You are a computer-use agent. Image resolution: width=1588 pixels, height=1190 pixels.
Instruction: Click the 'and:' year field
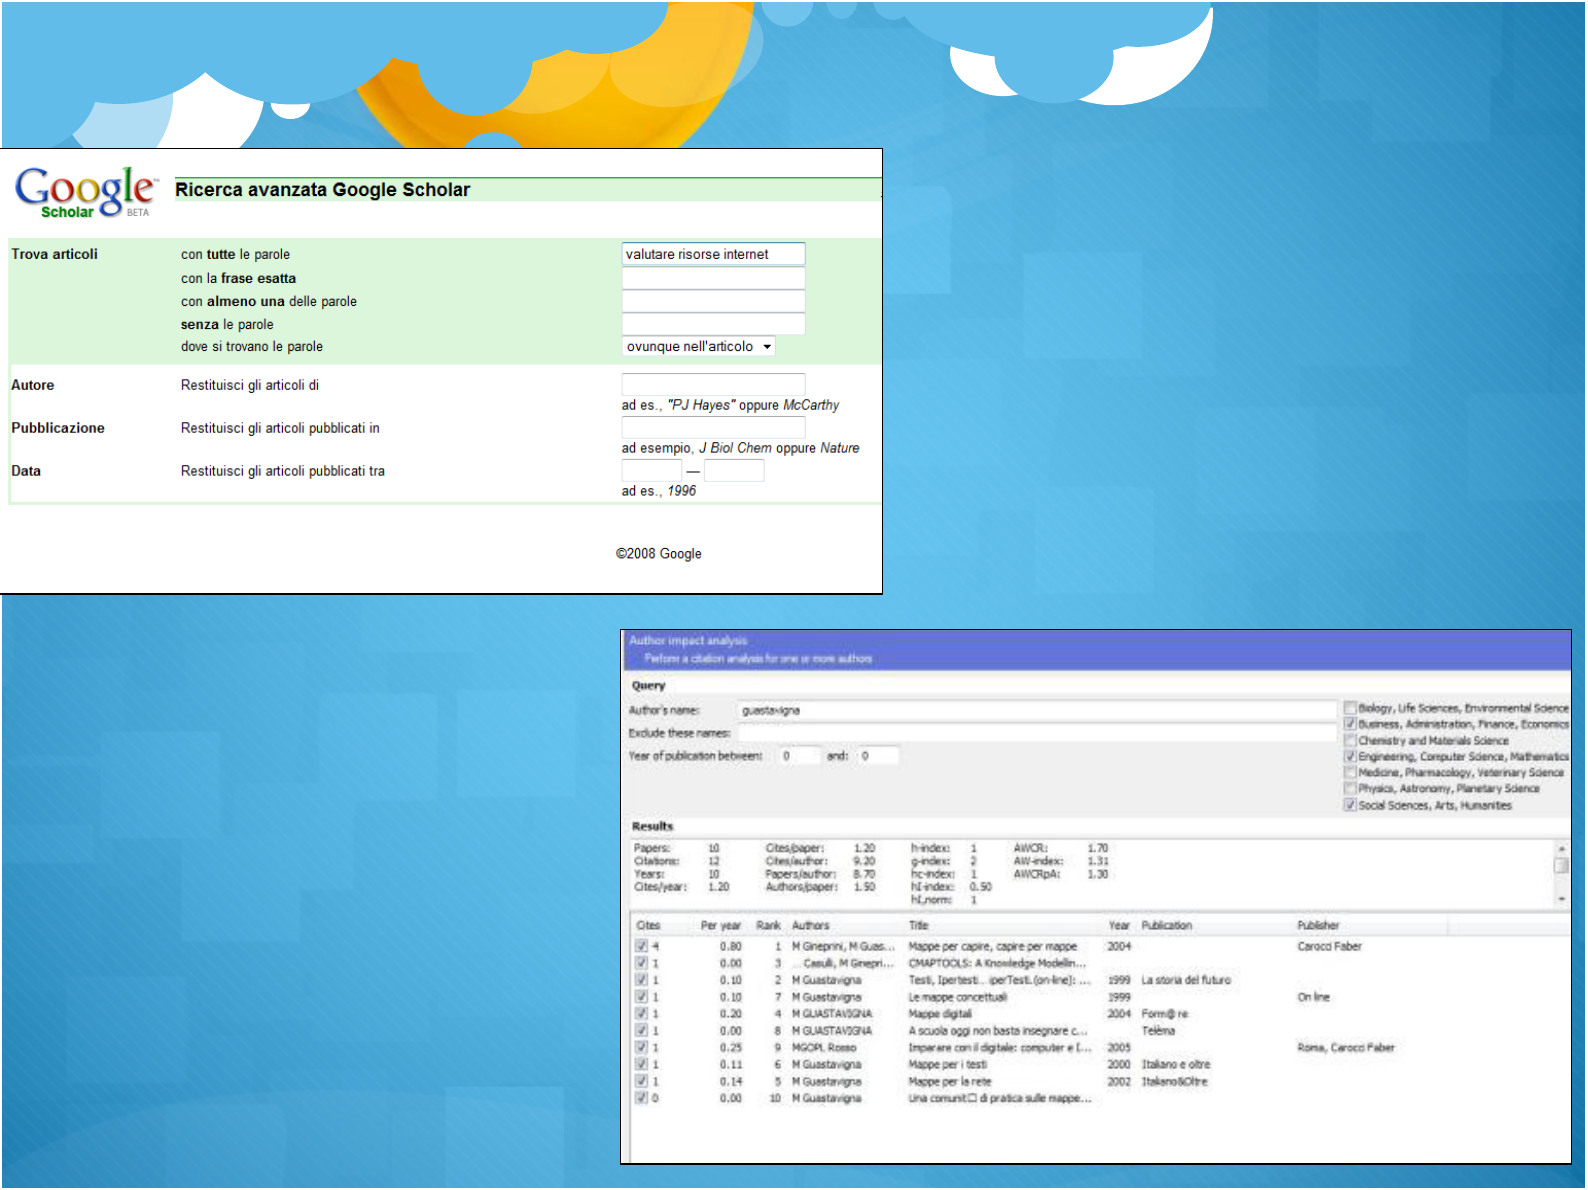tap(878, 756)
